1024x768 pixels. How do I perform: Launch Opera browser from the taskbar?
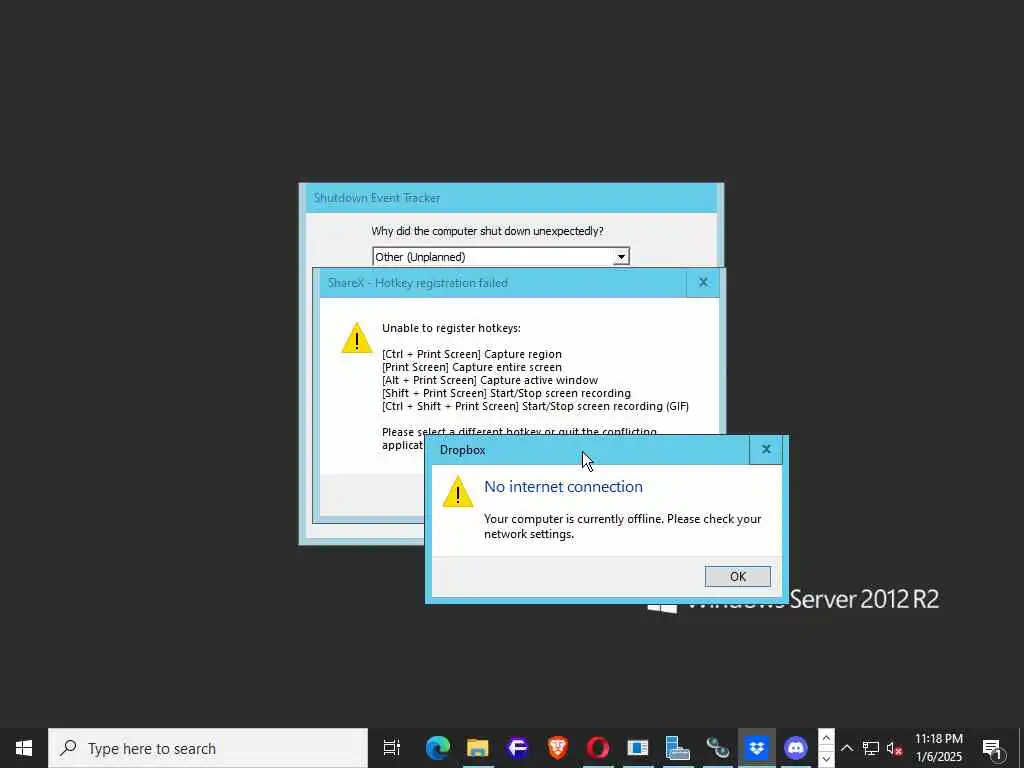pos(598,748)
